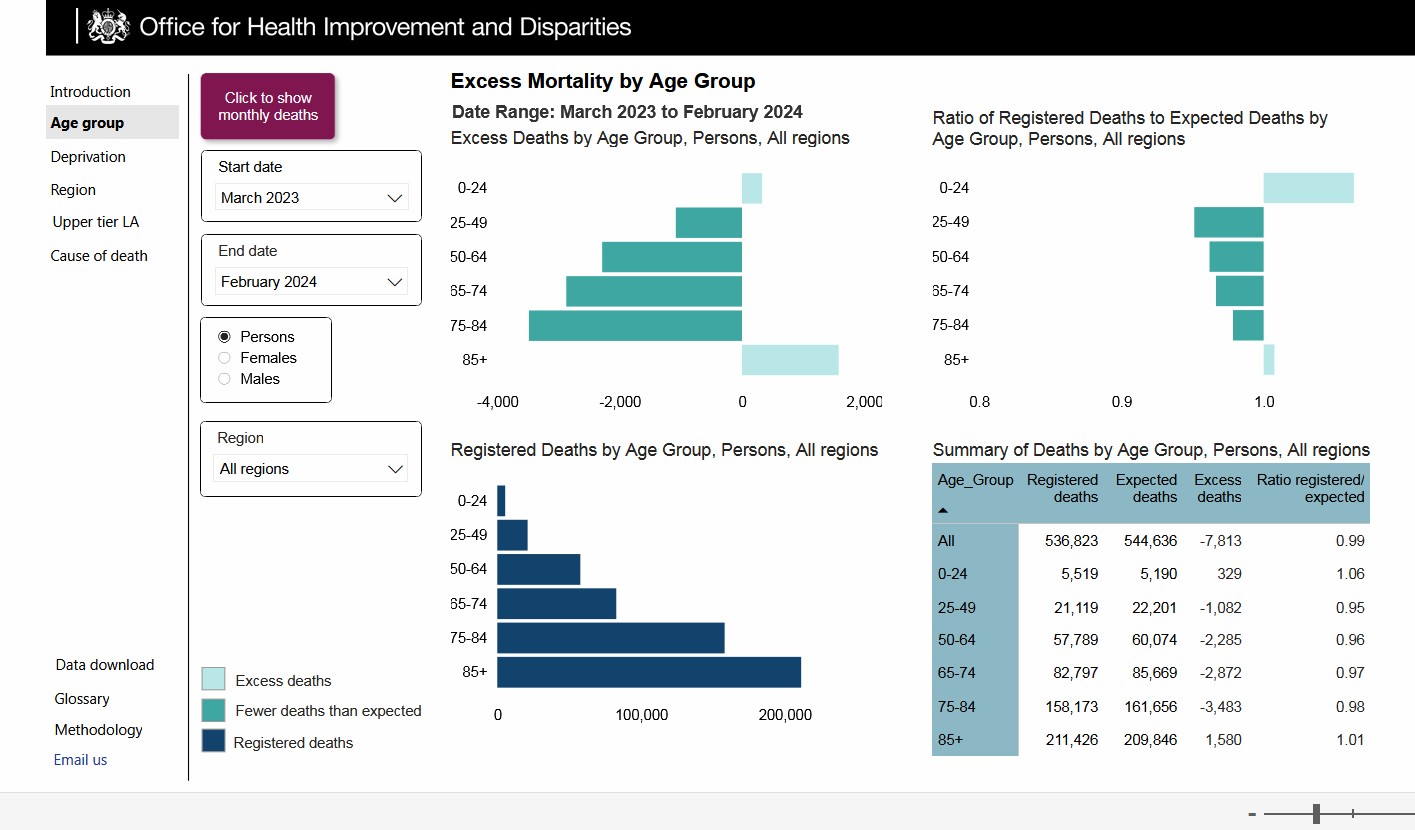The image size is (1415, 830).
Task: Click the Age_Group column sort arrow
Action: 943,510
